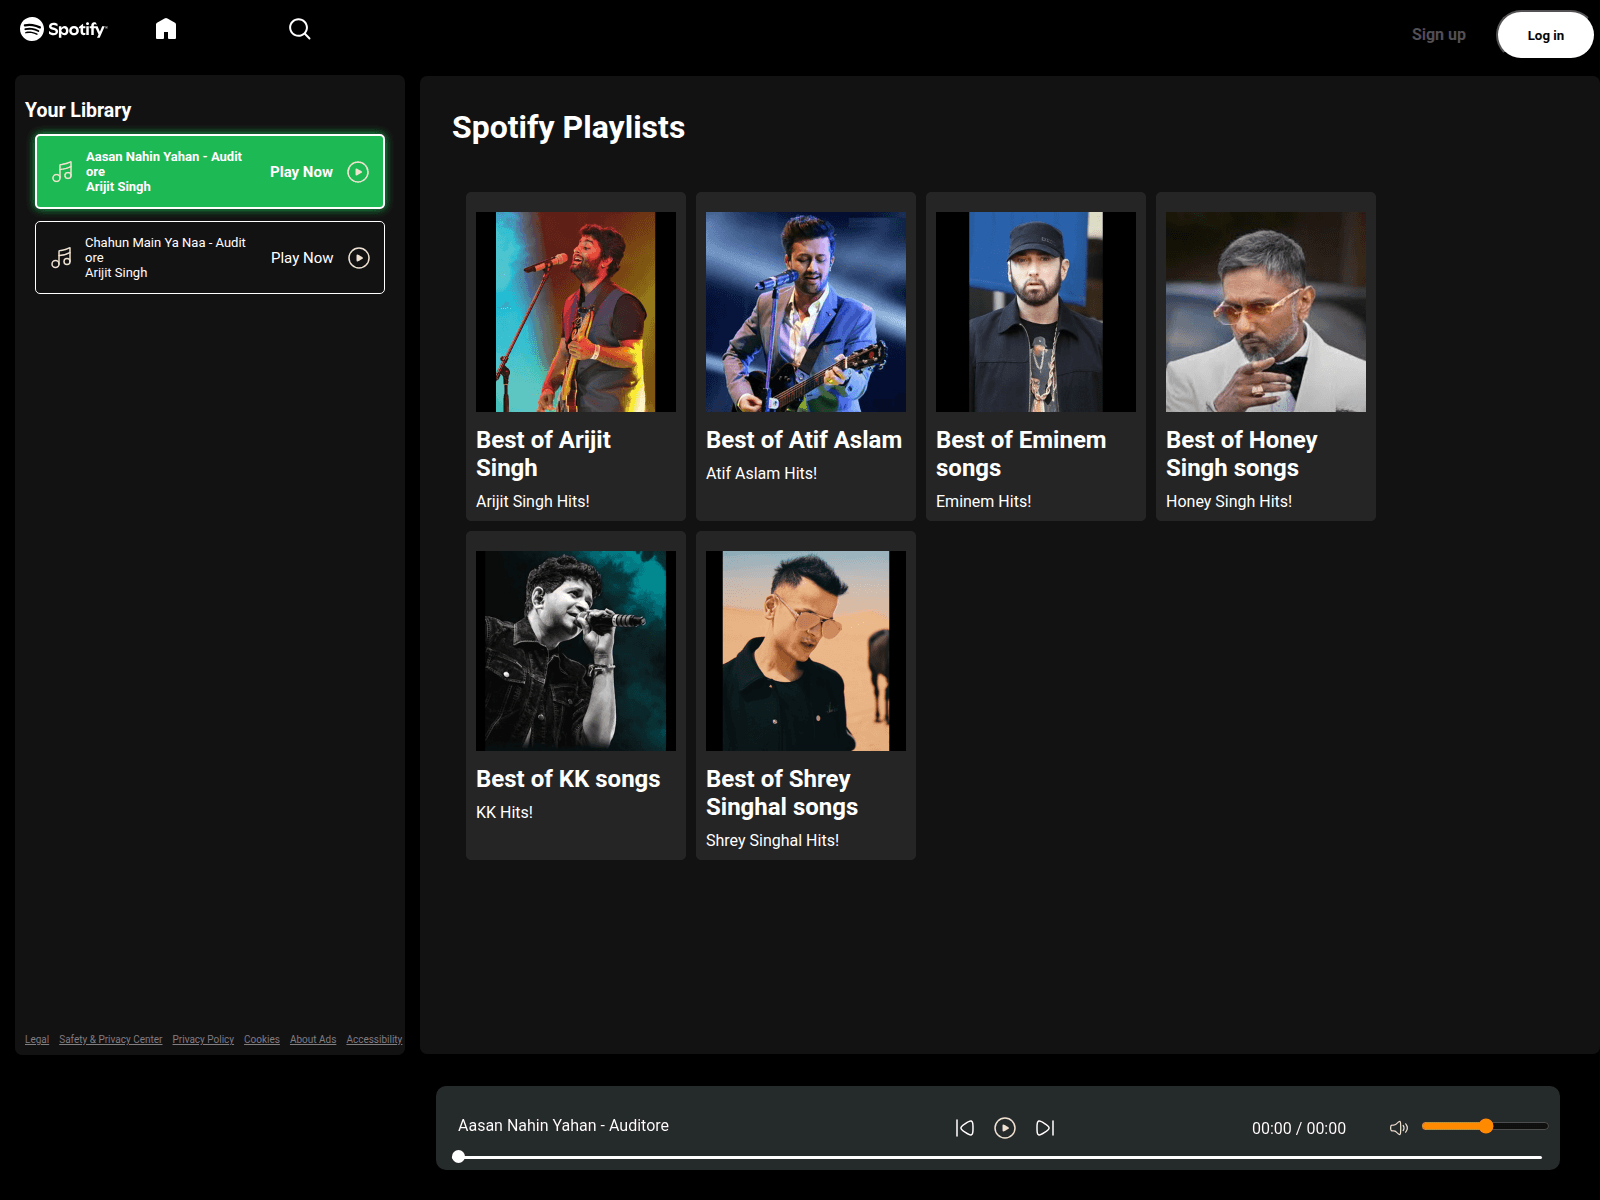This screenshot has width=1600, height=1200.
Task: Click Eminem Hits! description
Action: (x=983, y=501)
